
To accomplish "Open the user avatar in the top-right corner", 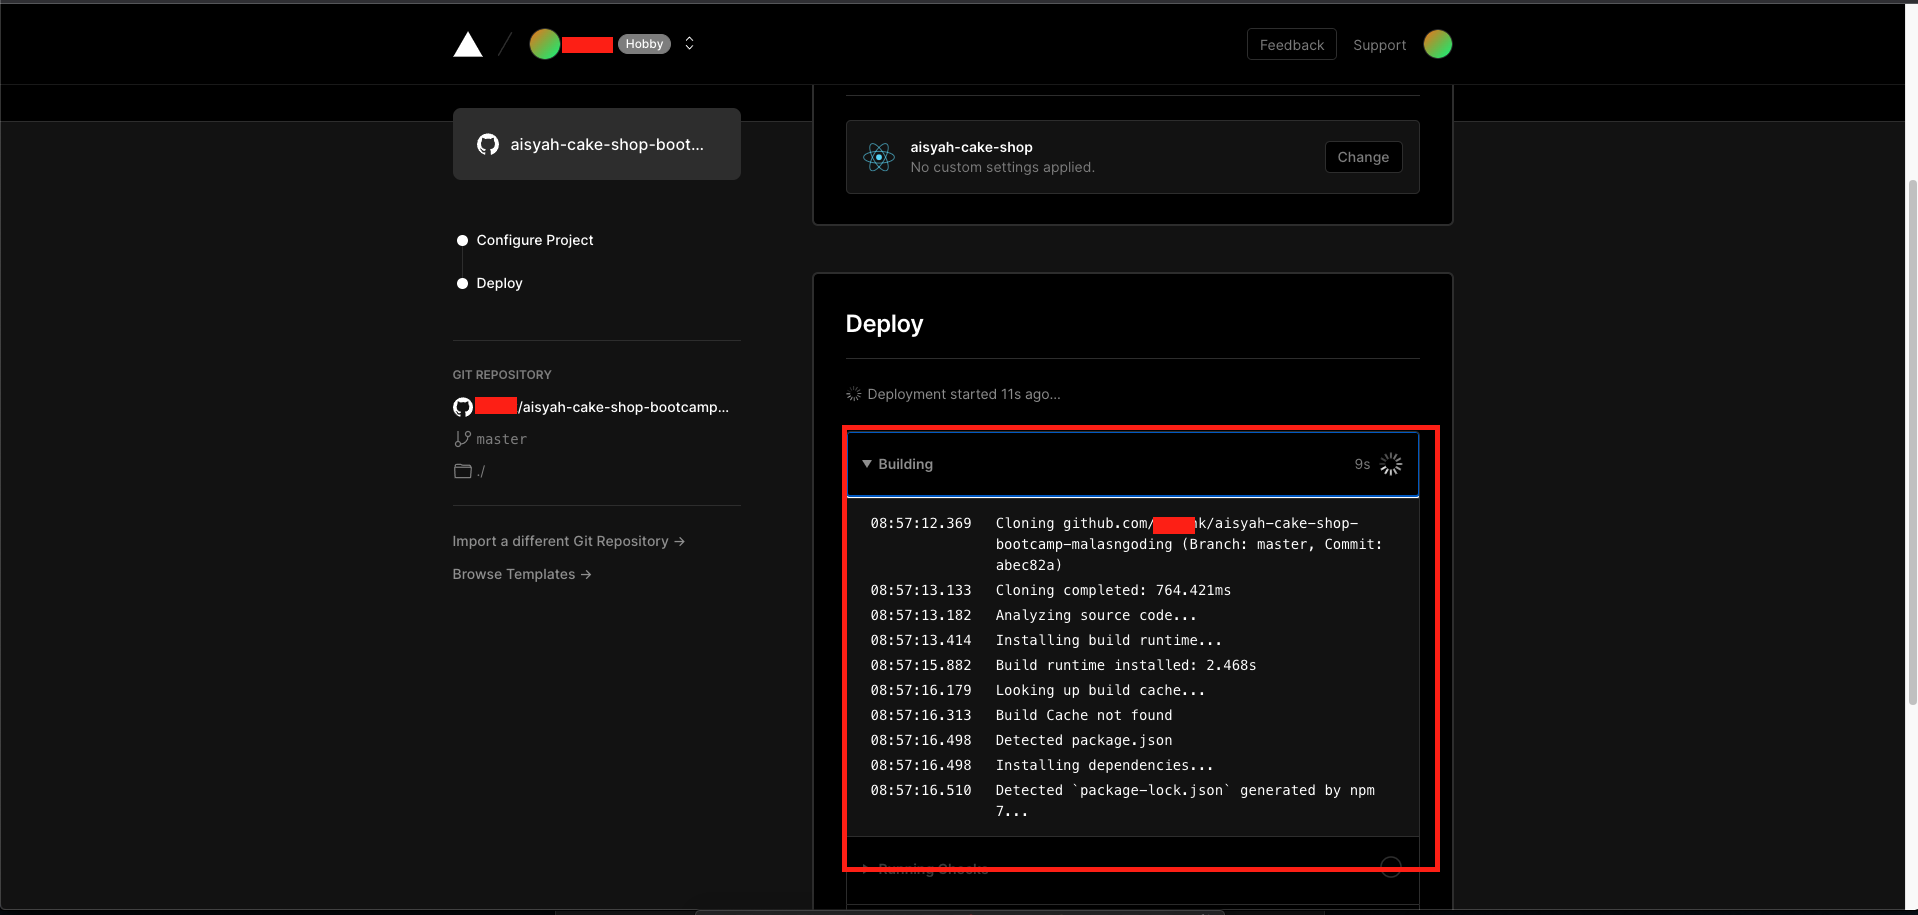I will tap(1437, 44).
